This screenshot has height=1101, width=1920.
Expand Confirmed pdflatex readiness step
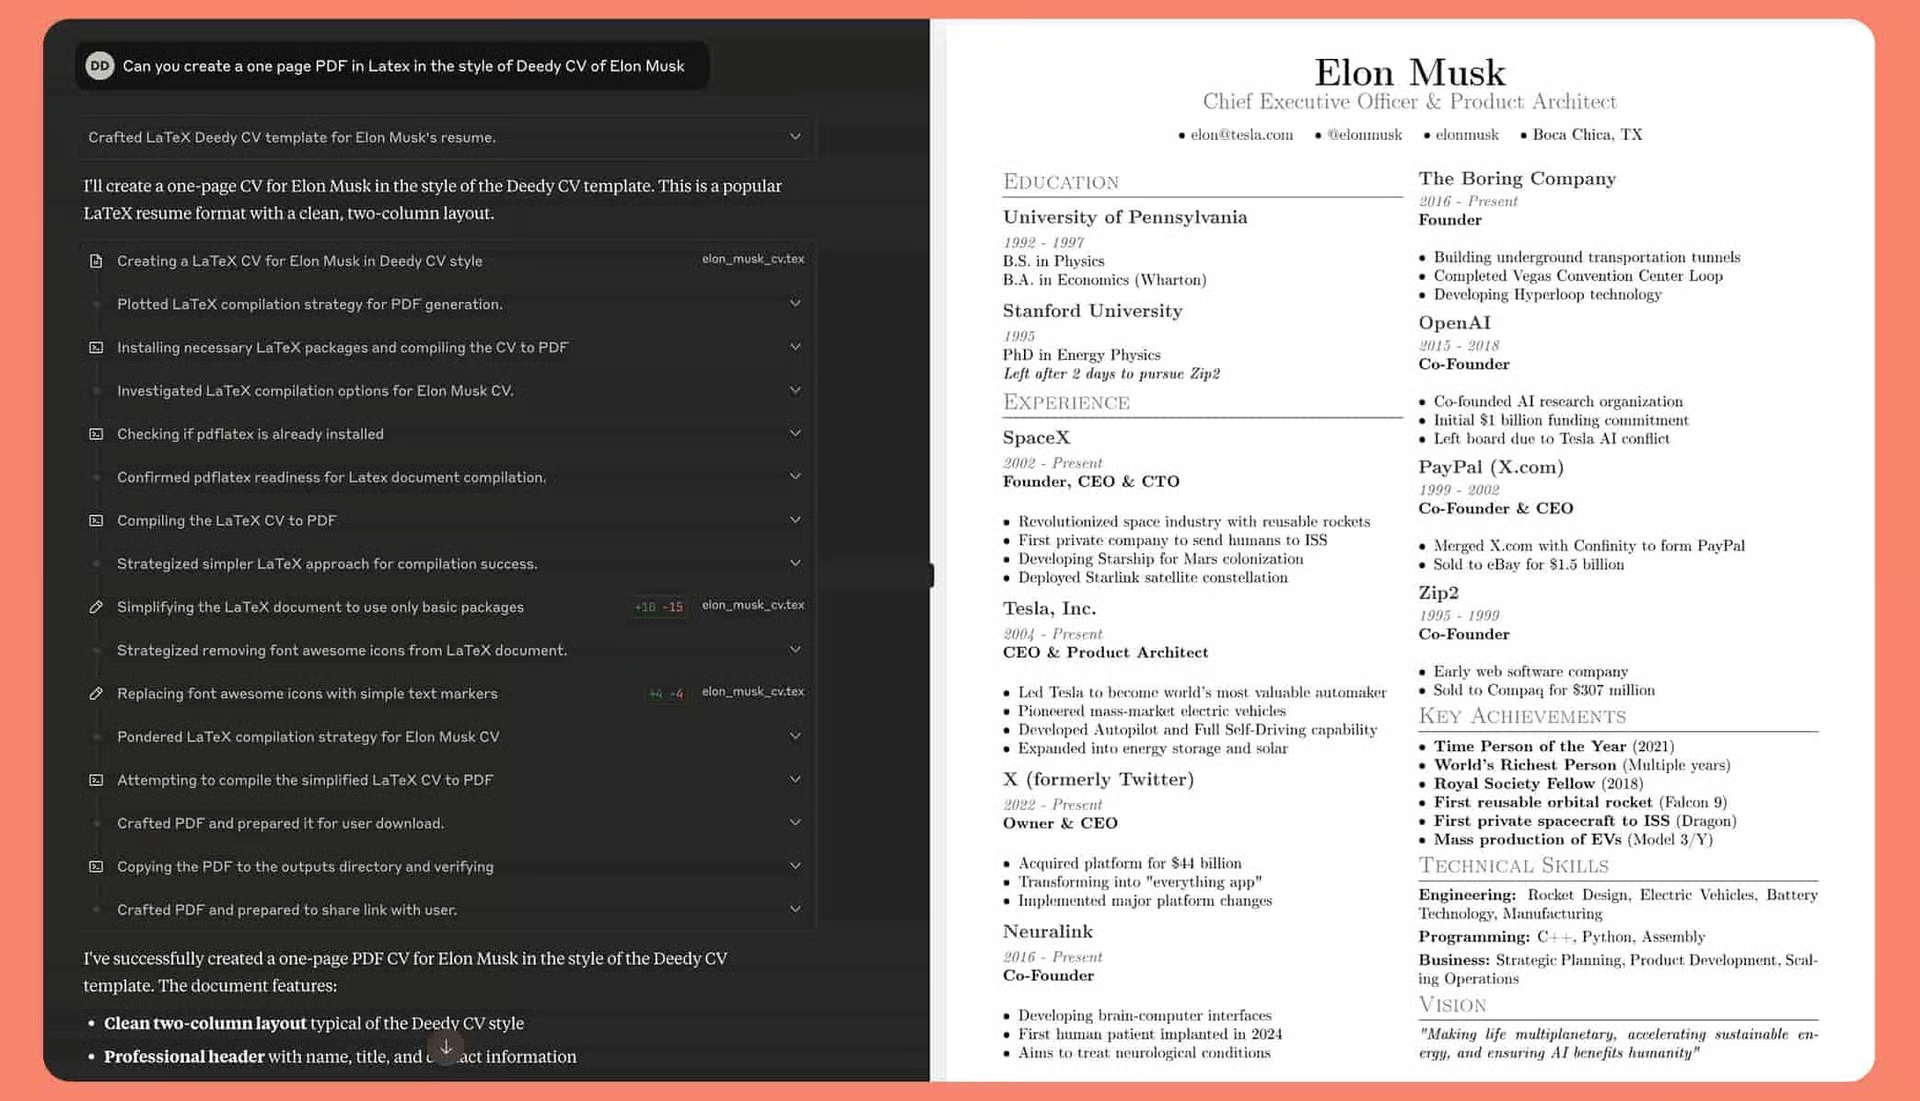tap(794, 476)
